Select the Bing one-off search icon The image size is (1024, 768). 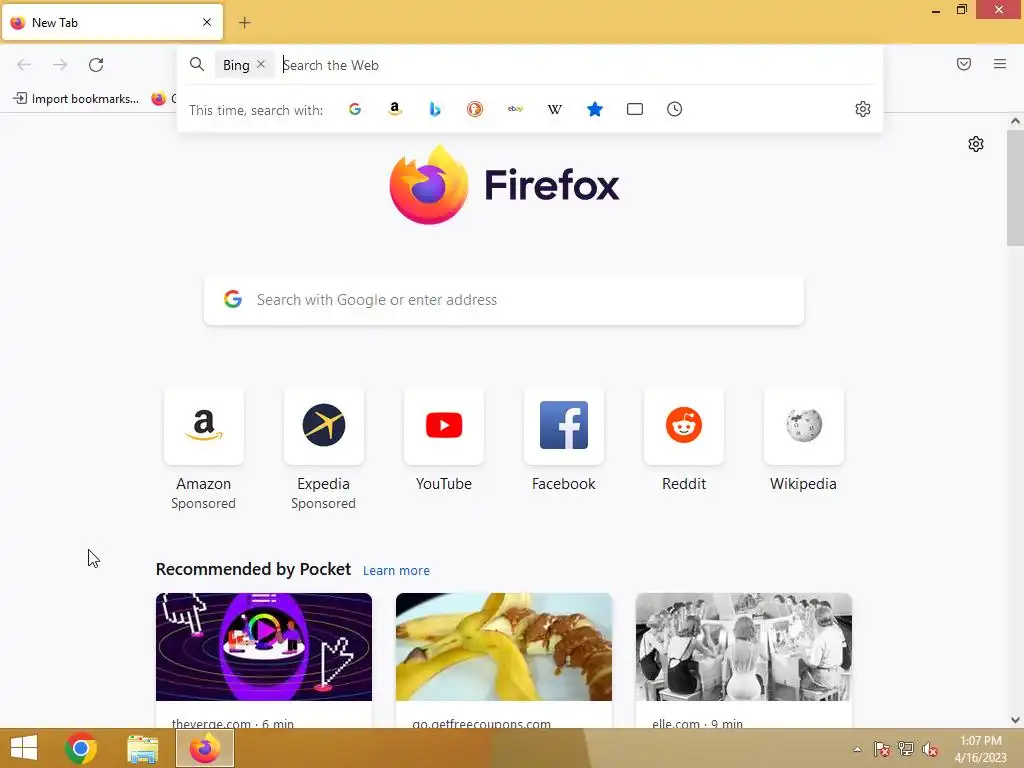click(x=434, y=109)
